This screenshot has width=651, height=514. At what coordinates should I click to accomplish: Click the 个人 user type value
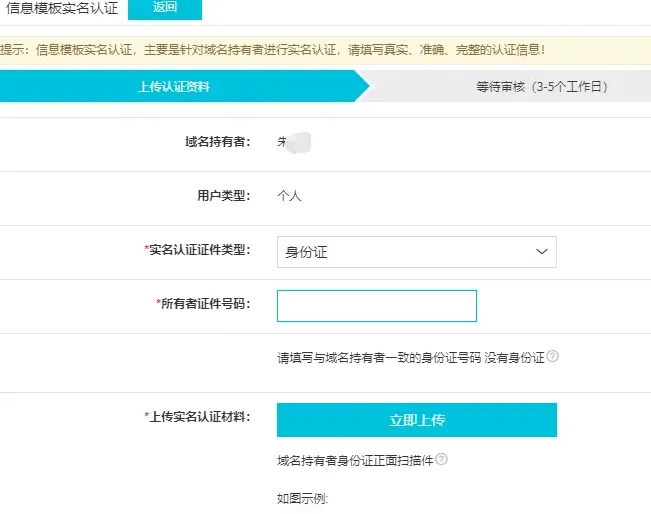pyautogui.click(x=289, y=196)
